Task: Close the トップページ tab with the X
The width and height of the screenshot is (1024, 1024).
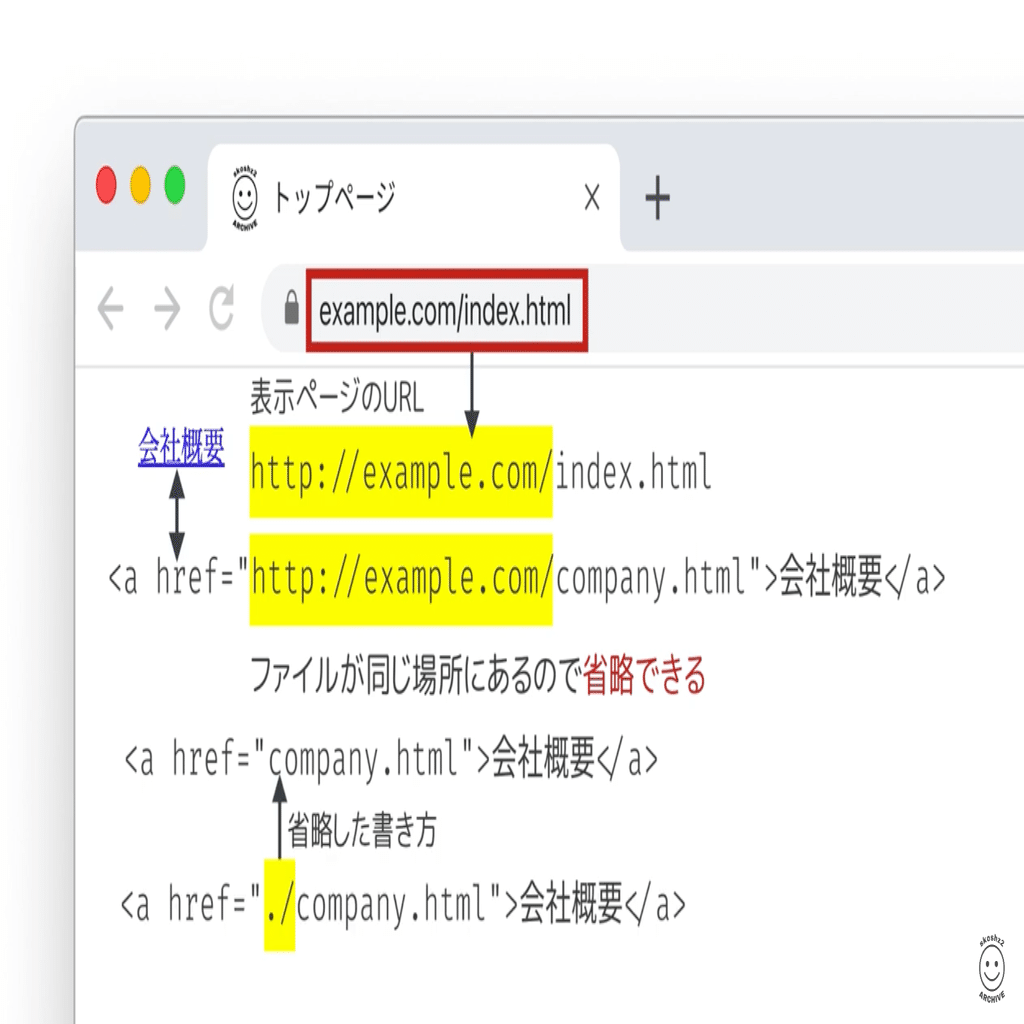Action: [x=591, y=197]
